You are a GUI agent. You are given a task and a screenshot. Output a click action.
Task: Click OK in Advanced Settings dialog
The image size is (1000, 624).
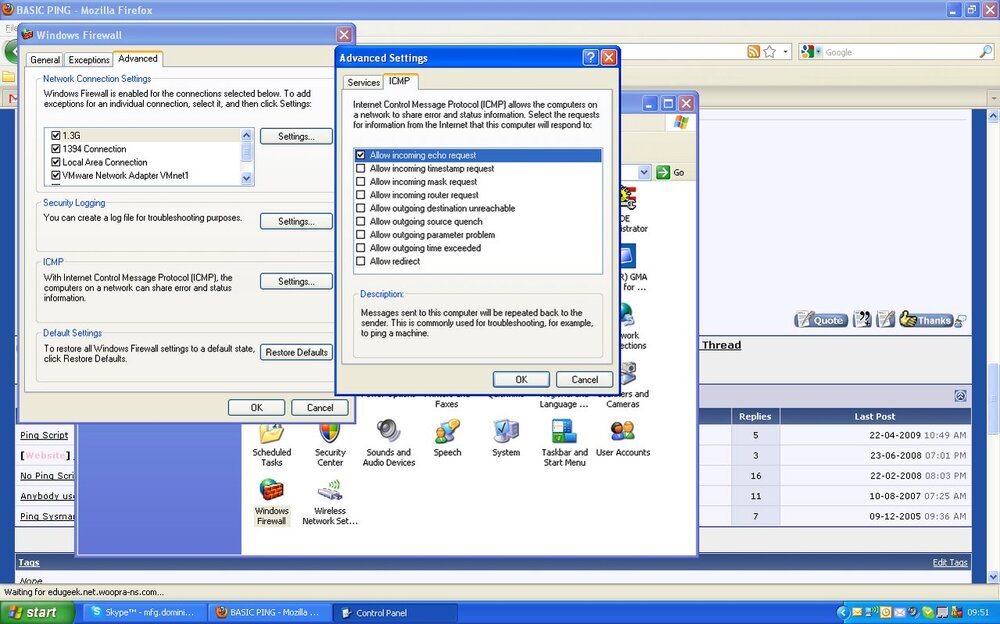click(x=521, y=379)
